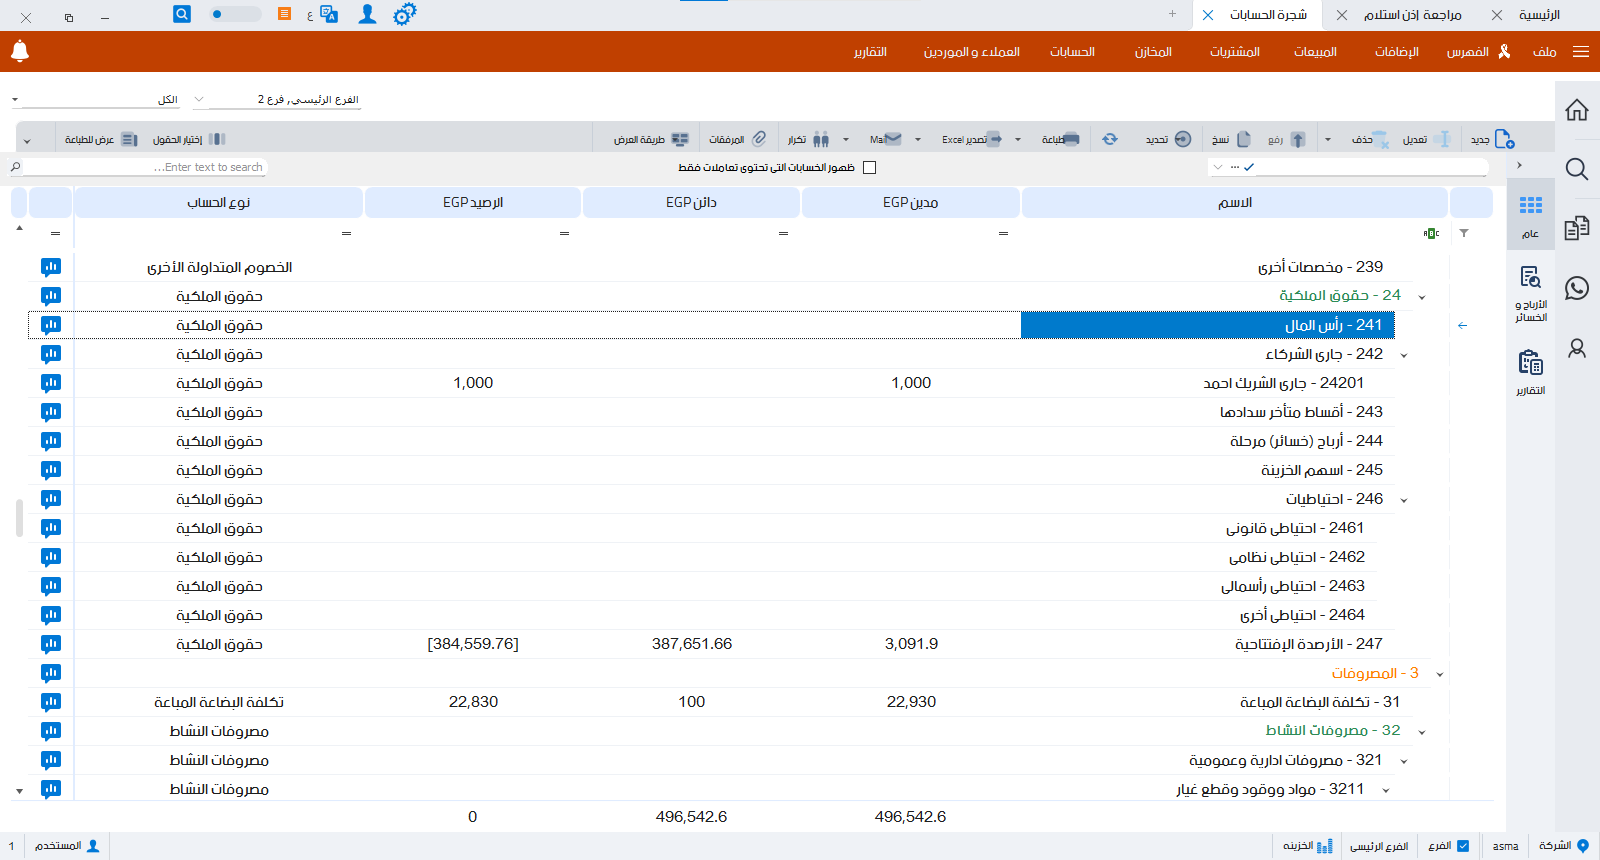Open the المبيعات menu
The width and height of the screenshot is (1600, 860).
[x=1314, y=52]
